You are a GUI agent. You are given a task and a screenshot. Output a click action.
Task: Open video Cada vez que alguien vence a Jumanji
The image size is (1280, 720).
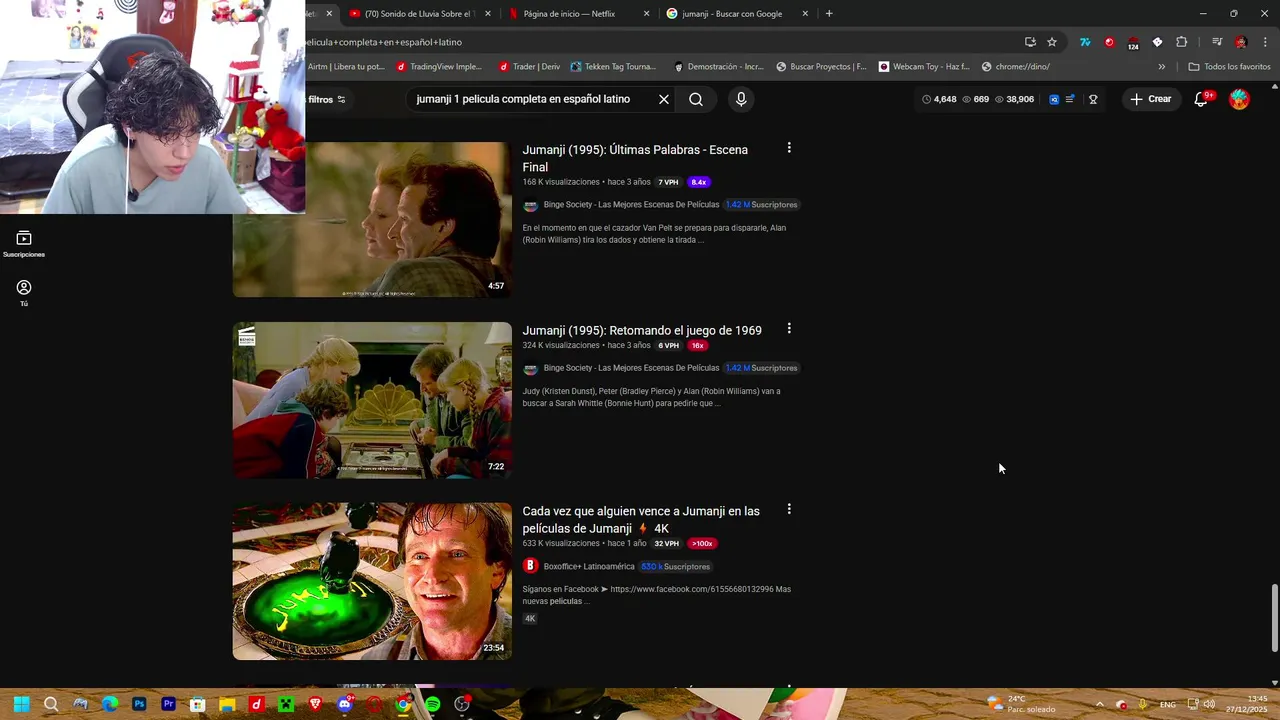[641, 520]
